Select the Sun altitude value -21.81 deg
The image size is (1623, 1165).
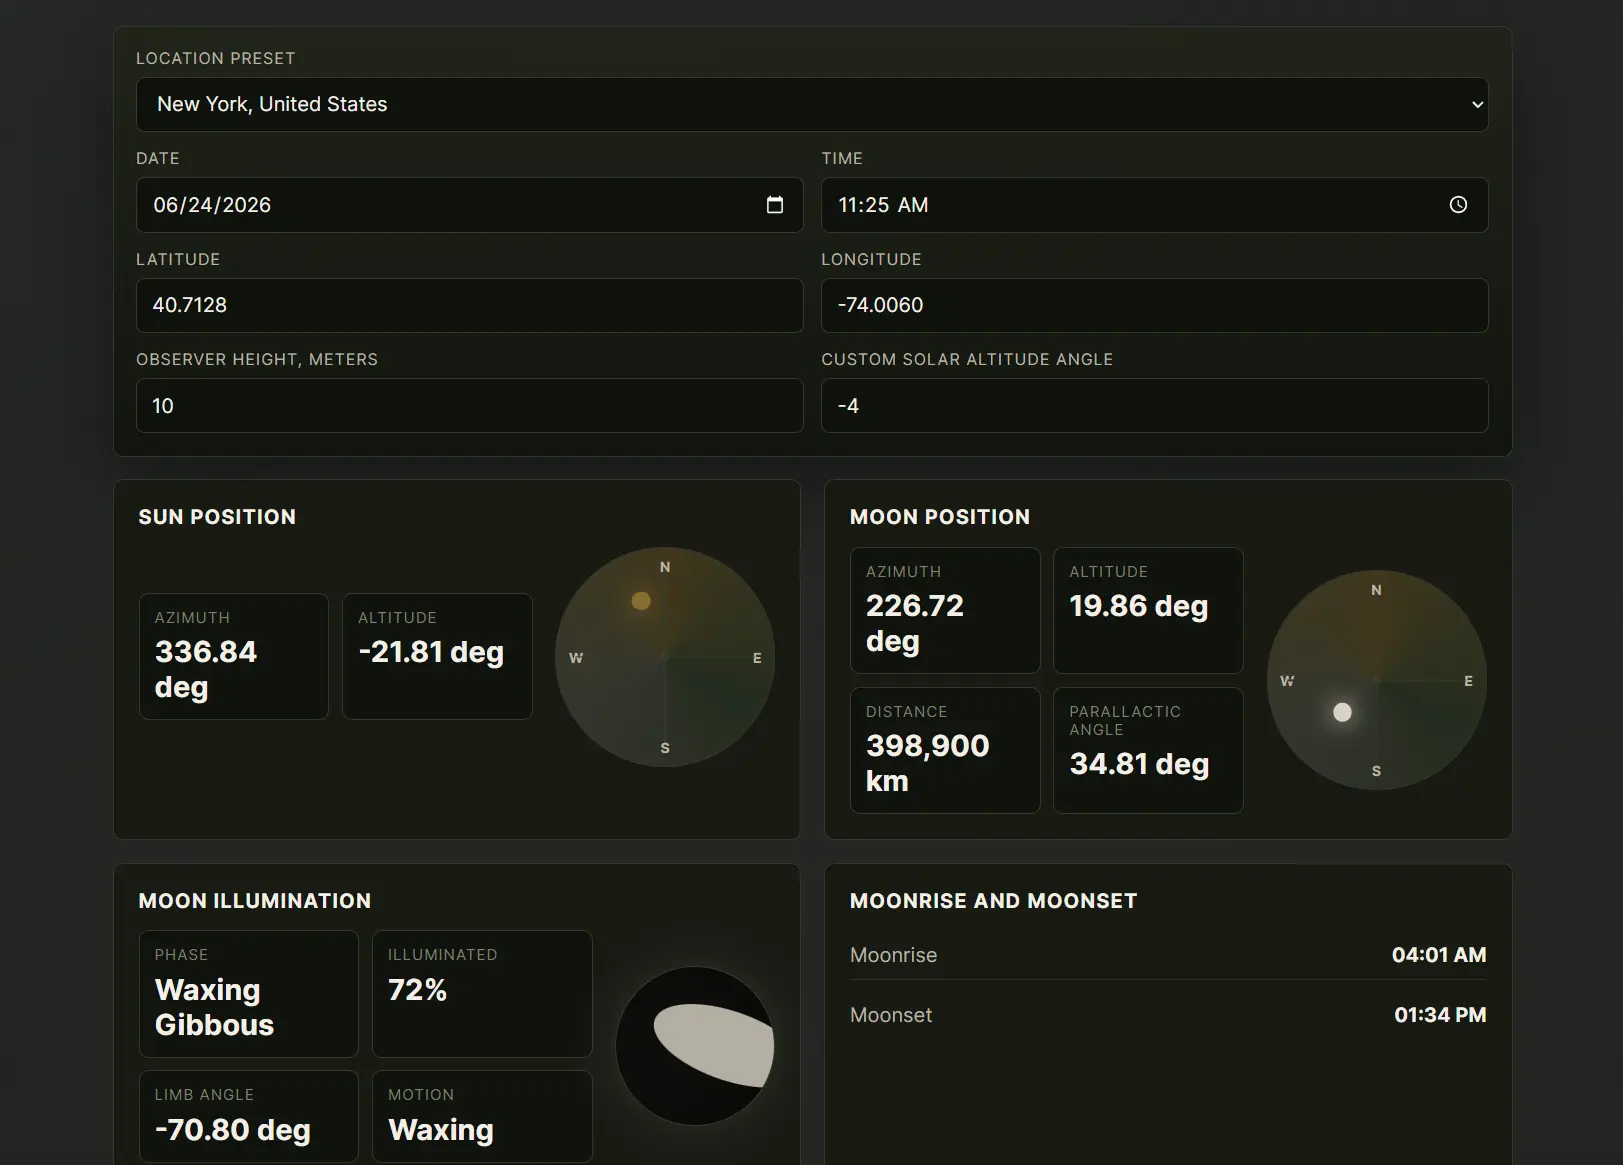(x=431, y=652)
